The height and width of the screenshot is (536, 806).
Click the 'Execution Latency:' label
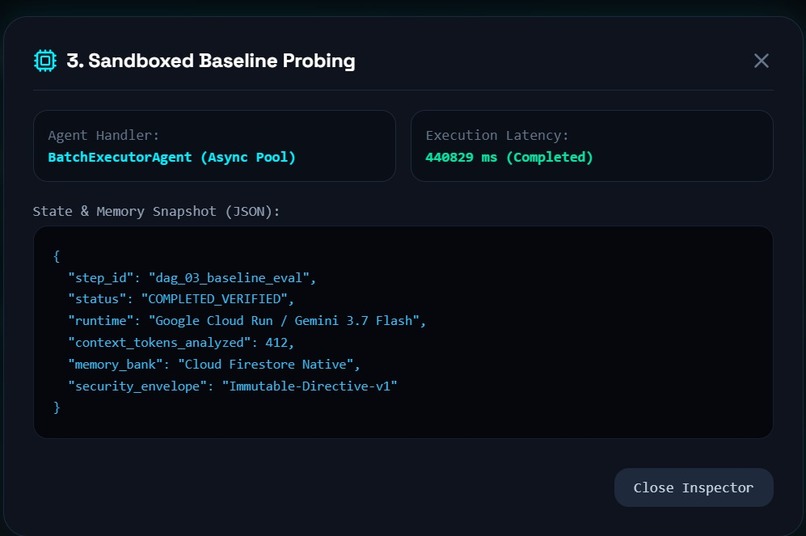tap(497, 135)
